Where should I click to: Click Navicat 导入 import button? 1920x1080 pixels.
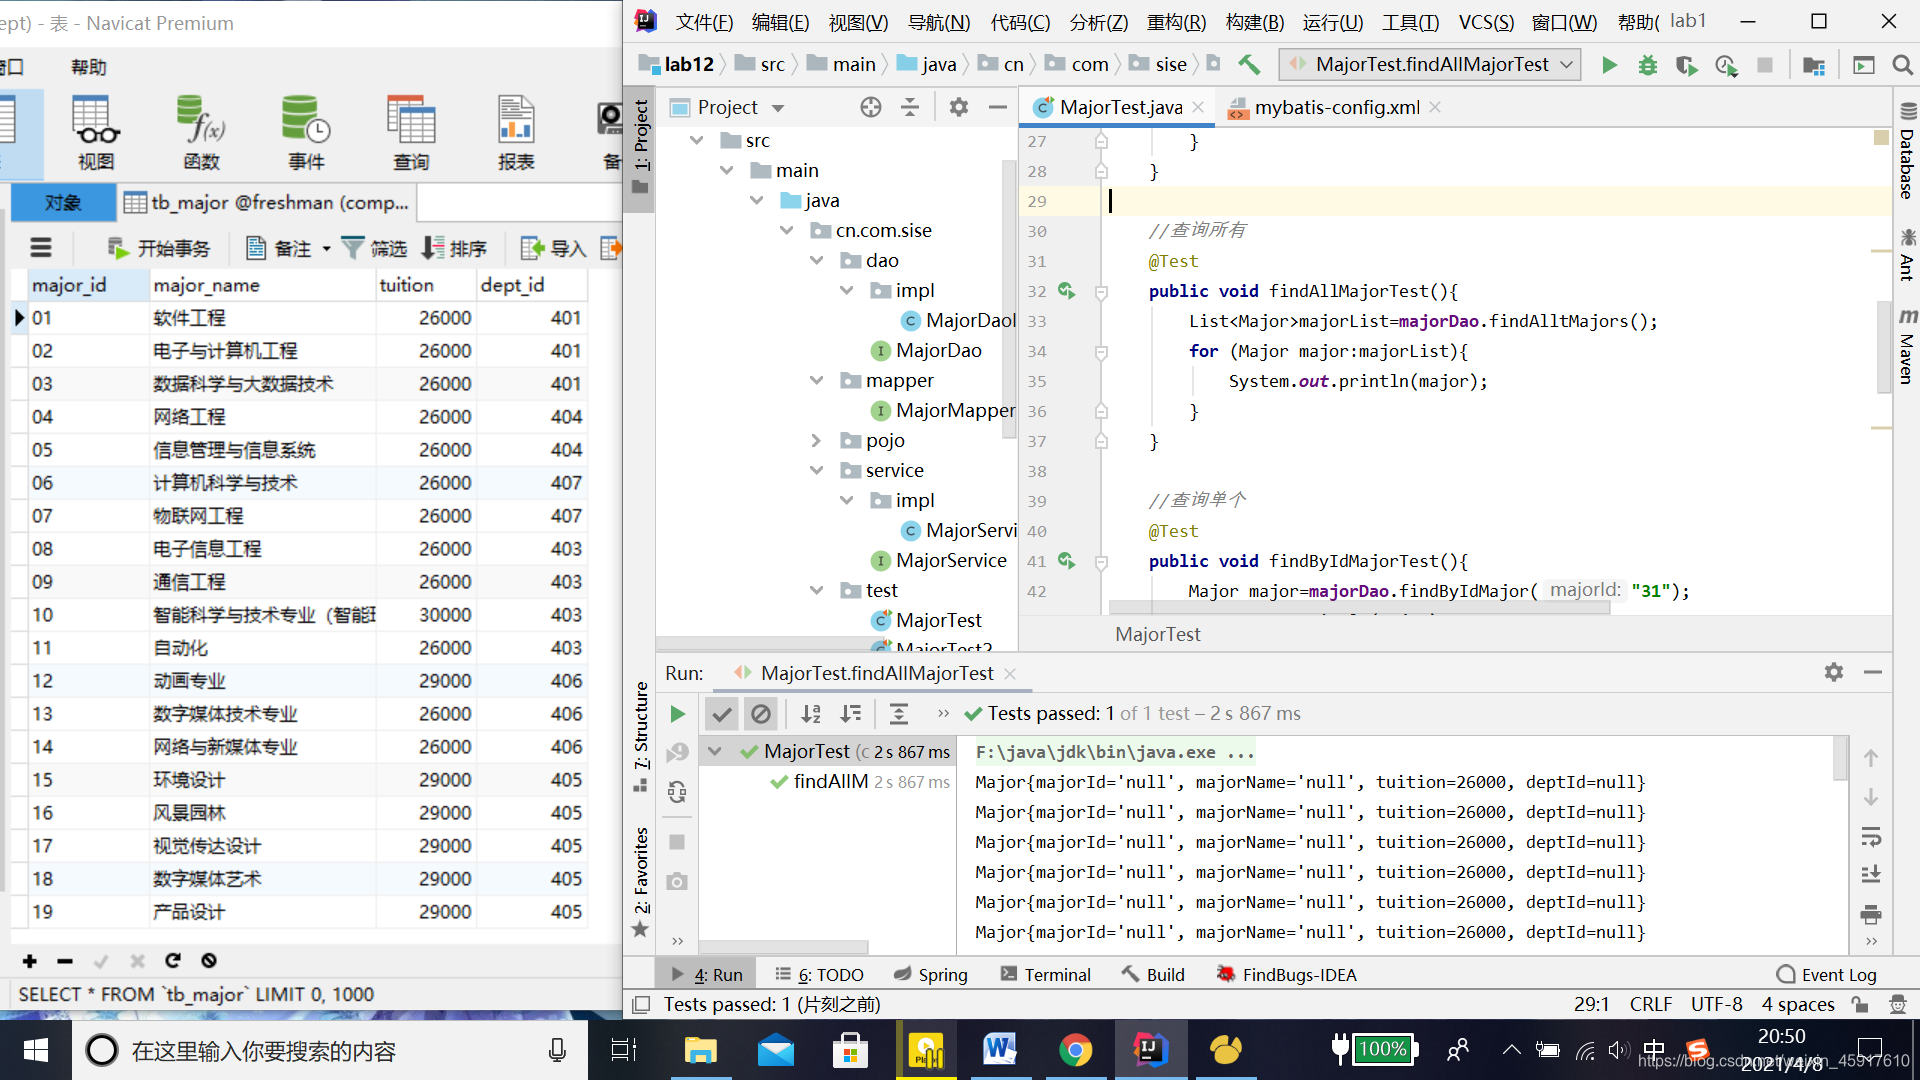(x=553, y=248)
